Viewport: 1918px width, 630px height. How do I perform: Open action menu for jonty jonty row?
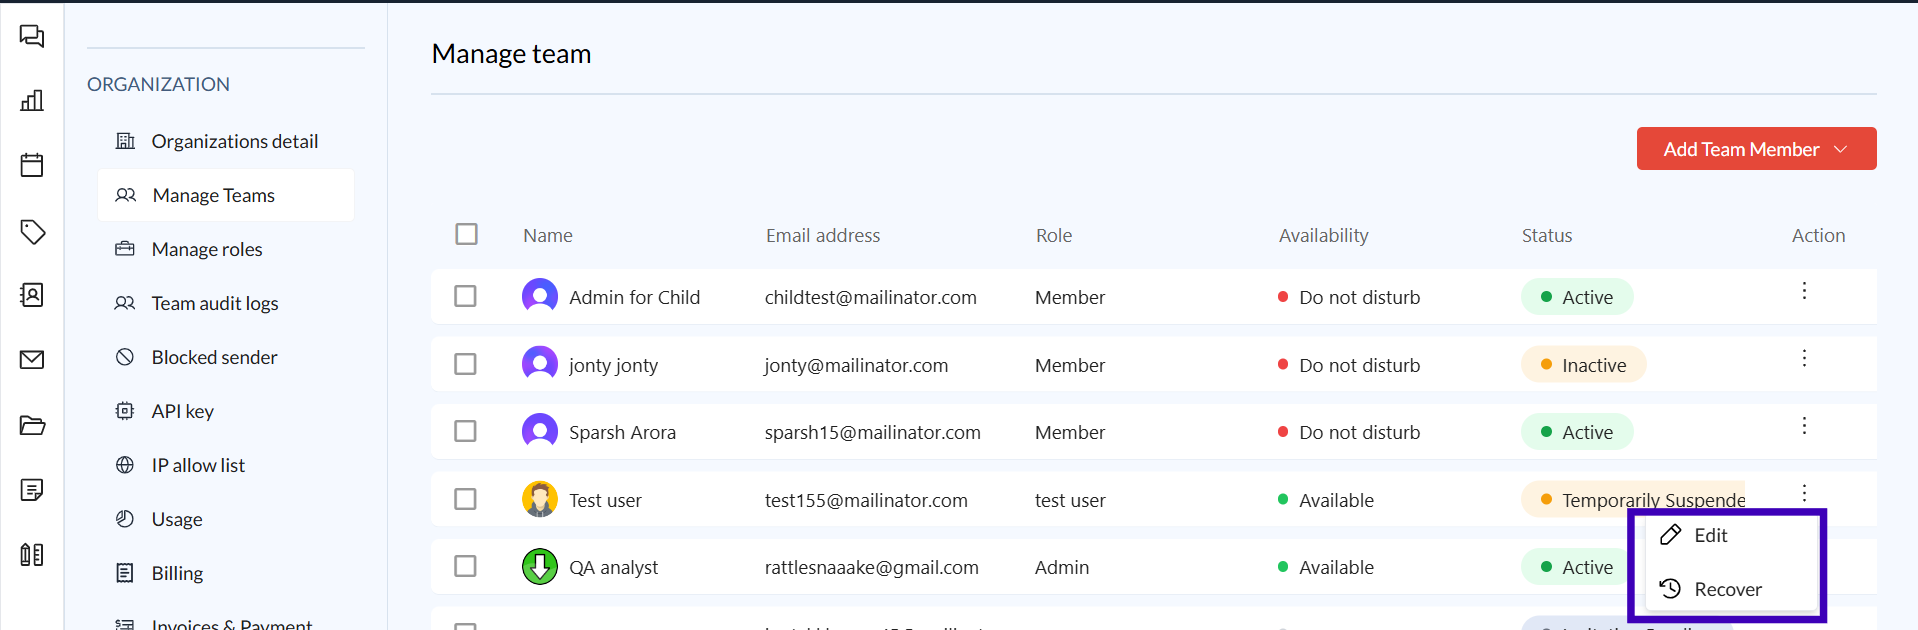(x=1804, y=358)
